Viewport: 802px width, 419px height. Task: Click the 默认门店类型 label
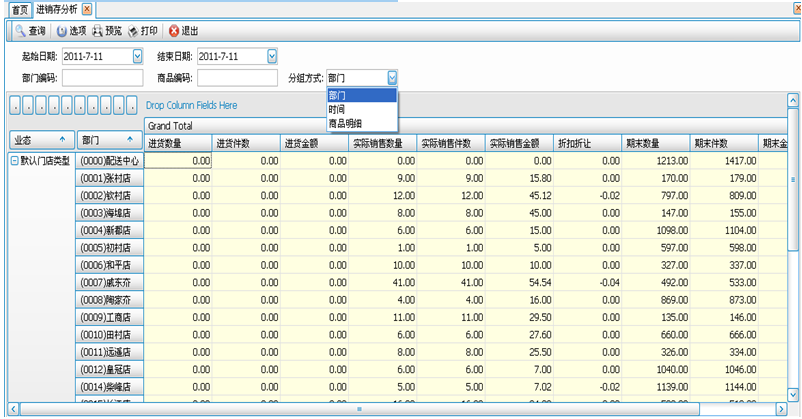pos(45,161)
